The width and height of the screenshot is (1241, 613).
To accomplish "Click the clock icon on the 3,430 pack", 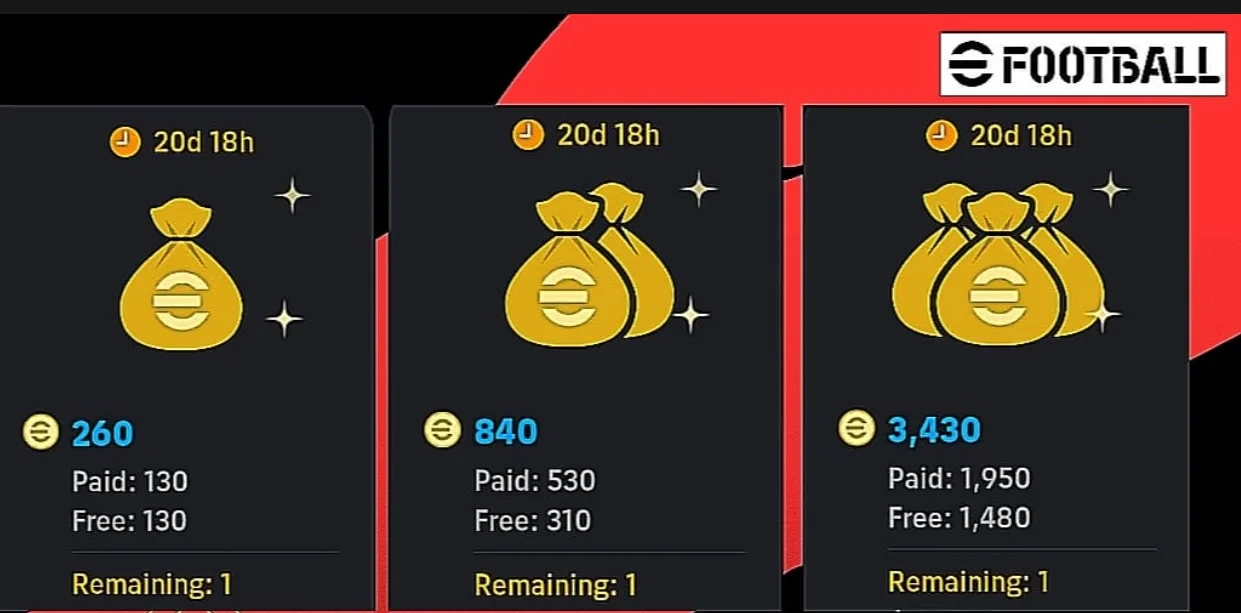I will [941, 134].
